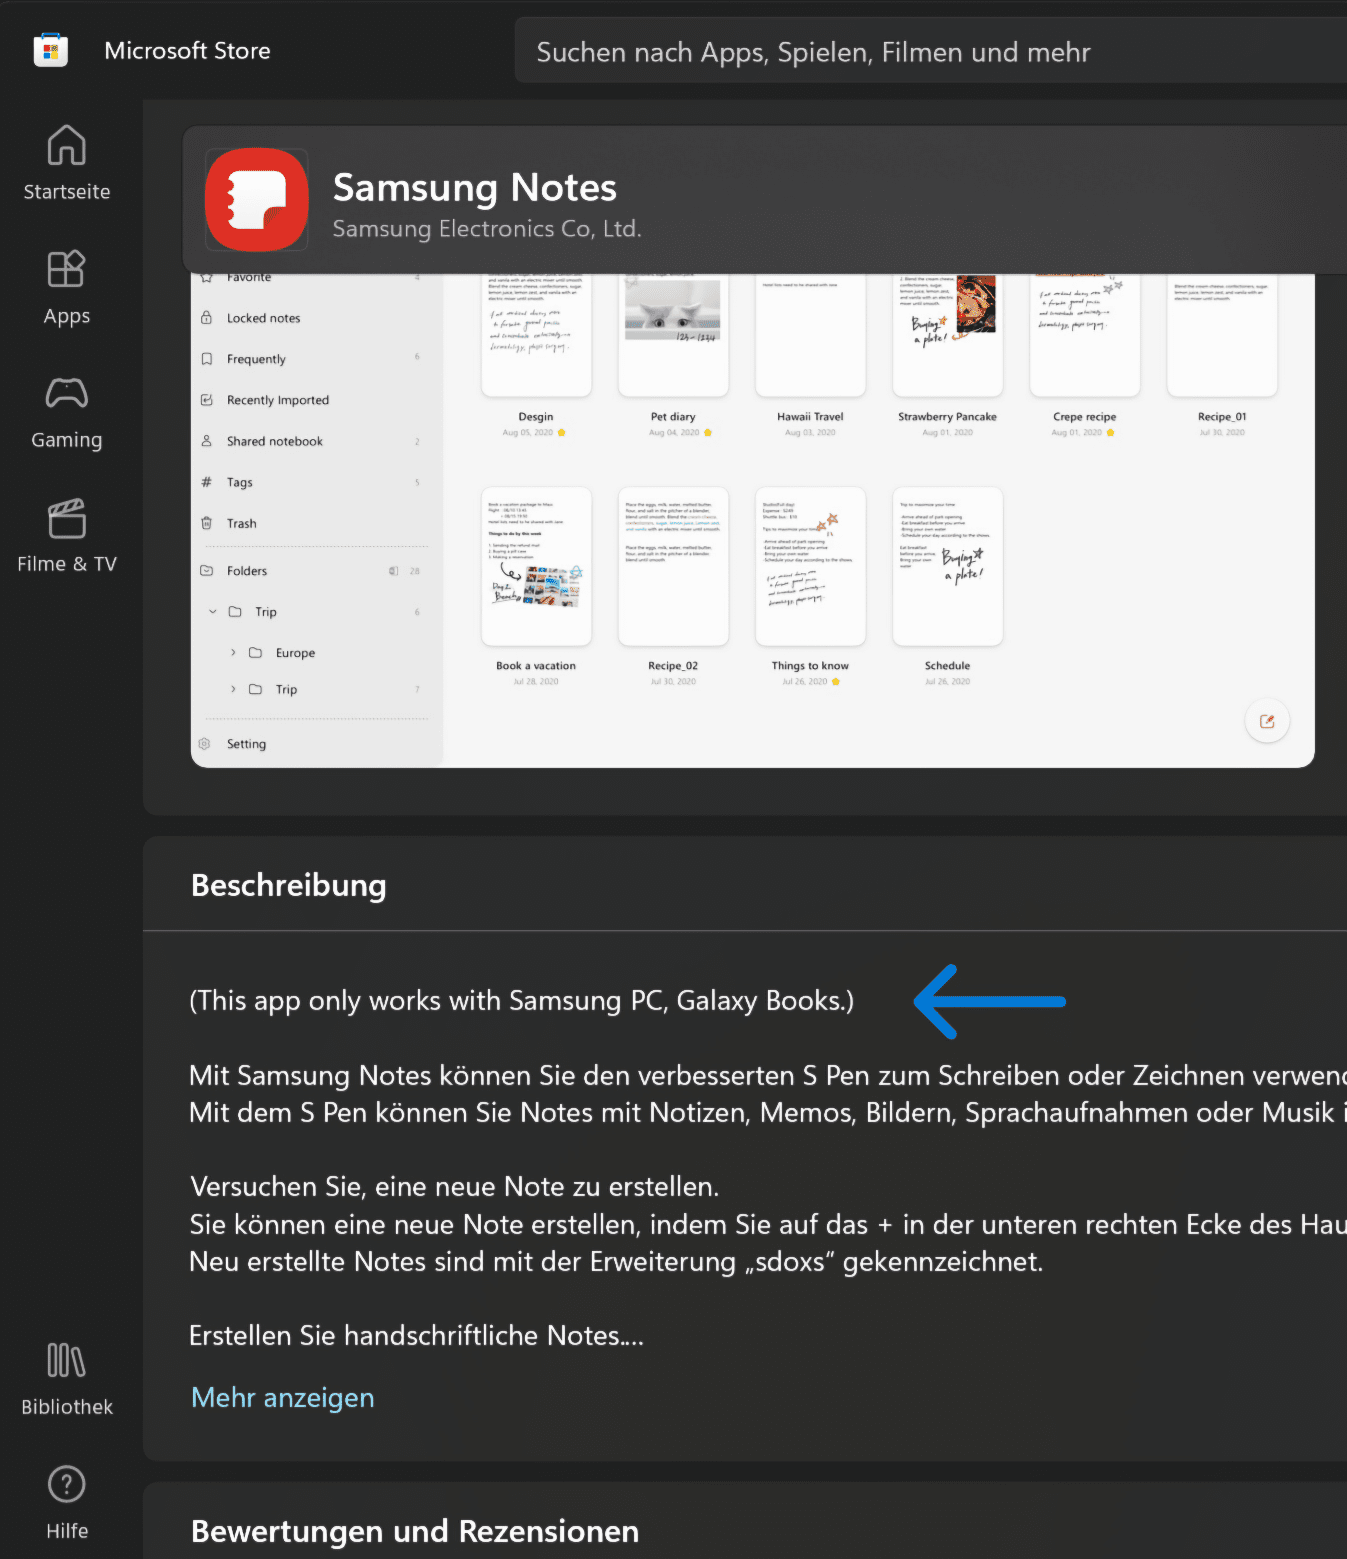Open the Recipe_02 note thumbnail
Image resolution: width=1347 pixels, height=1559 pixels.
click(x=673, y=566)
